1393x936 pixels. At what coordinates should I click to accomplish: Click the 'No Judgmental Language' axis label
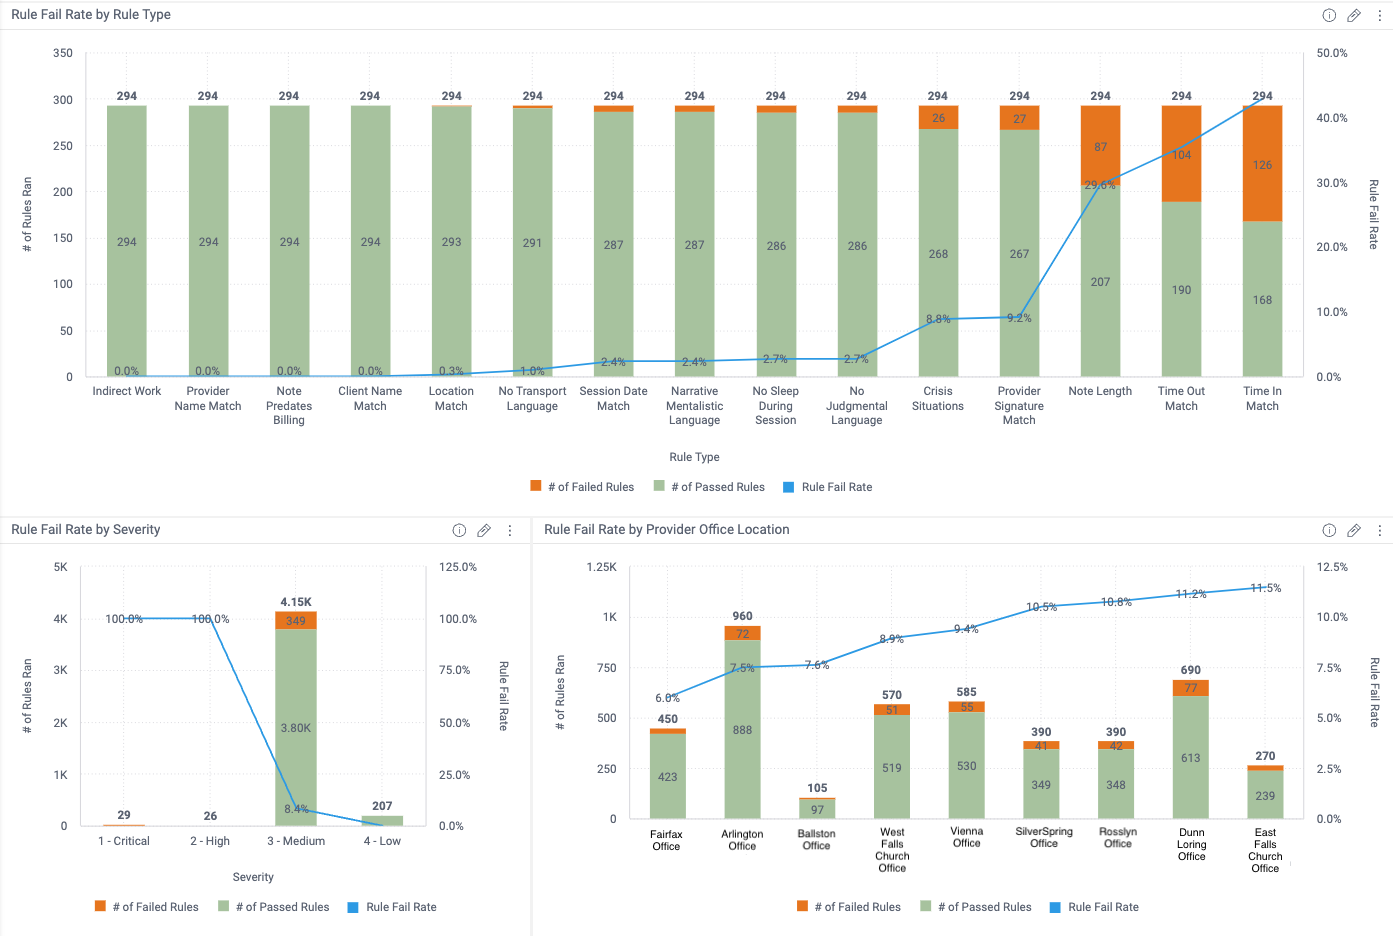857,405
